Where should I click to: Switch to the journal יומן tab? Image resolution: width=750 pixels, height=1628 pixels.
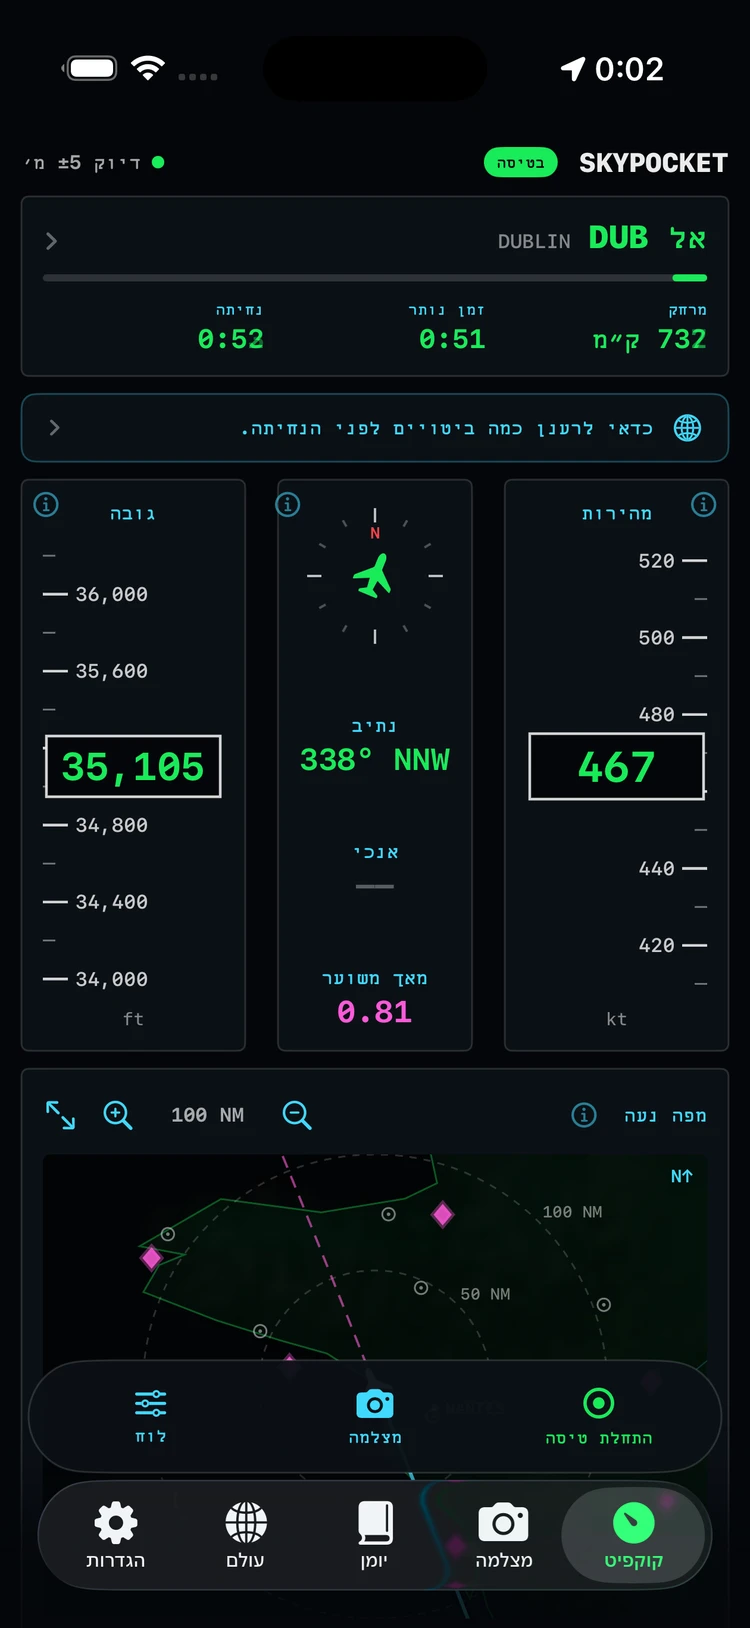(374, 1537)
